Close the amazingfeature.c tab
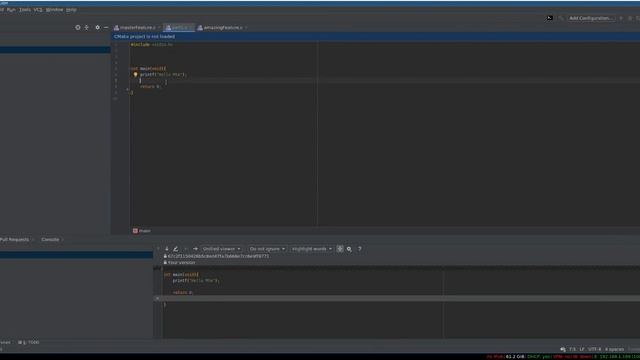 pos(246,28)
